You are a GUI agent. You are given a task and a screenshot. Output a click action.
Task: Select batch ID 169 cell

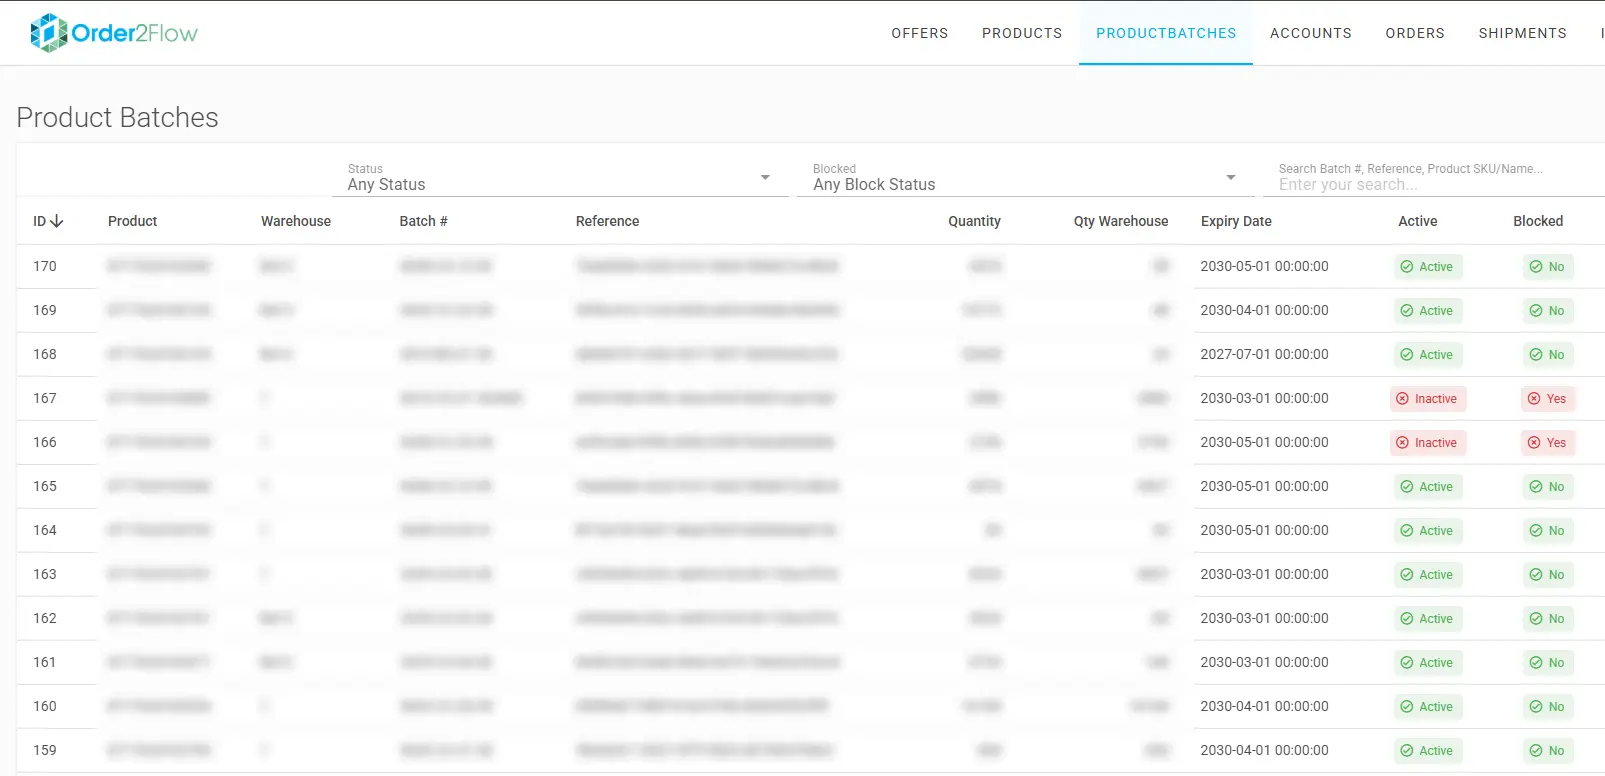point(45,311)
